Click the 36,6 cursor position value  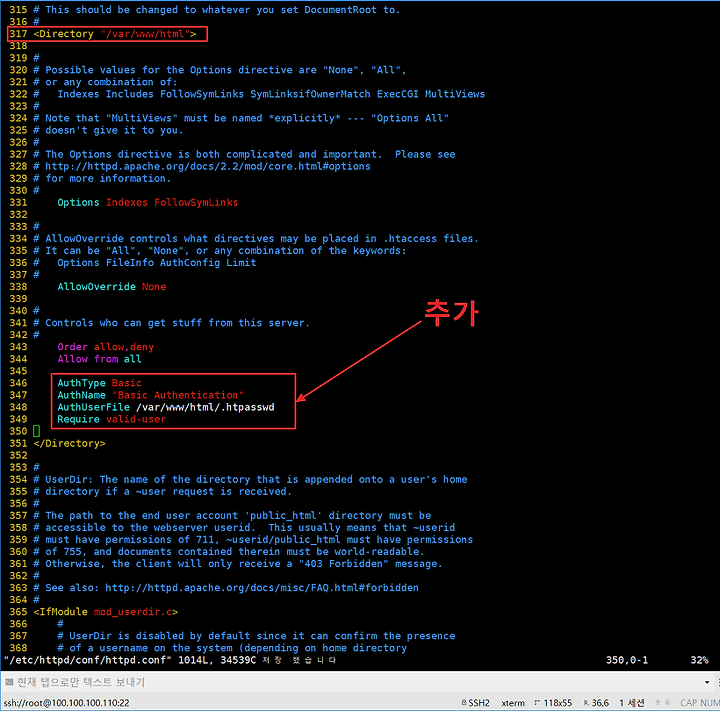(x=600, y=703)
